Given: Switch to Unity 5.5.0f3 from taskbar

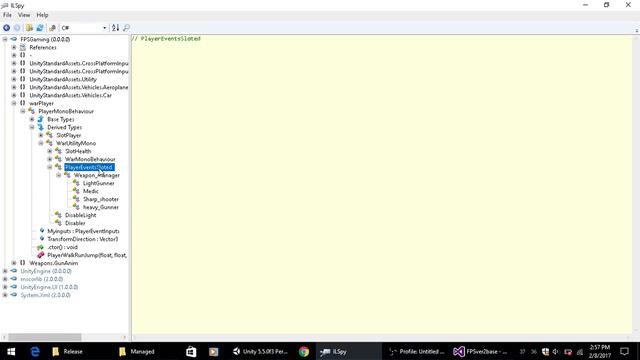Looking at the screenshot, I should point(260,351).
